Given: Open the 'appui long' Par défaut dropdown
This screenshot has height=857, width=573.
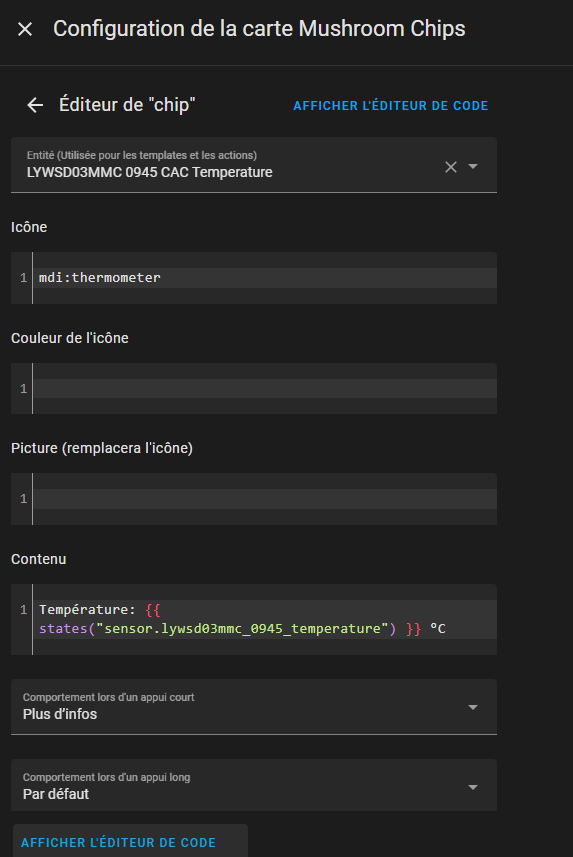Looking at the screenshot, I should (254, 785).
